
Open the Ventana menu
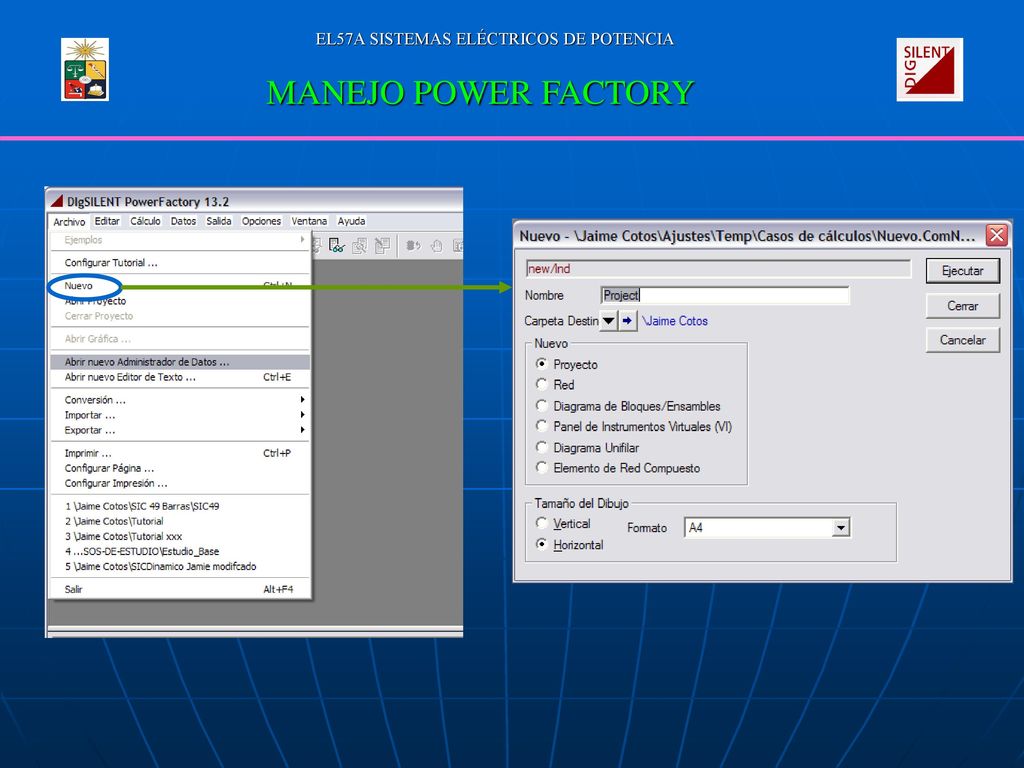tap(309, 221)
